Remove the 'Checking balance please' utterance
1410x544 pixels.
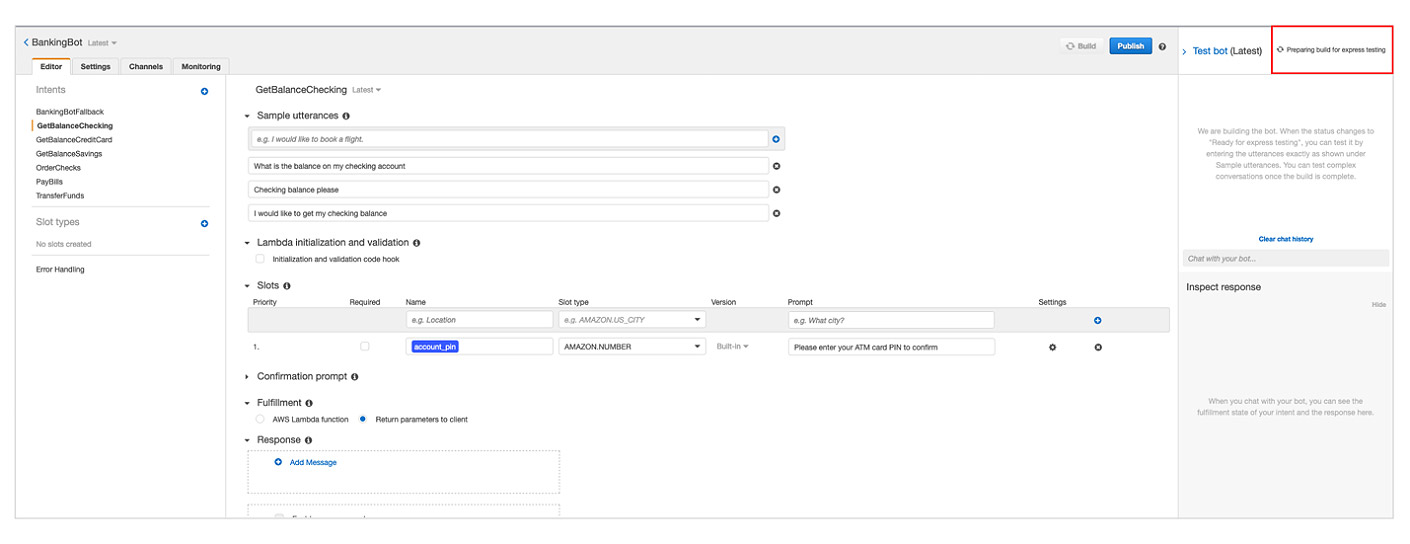click(x=776, y=189)
